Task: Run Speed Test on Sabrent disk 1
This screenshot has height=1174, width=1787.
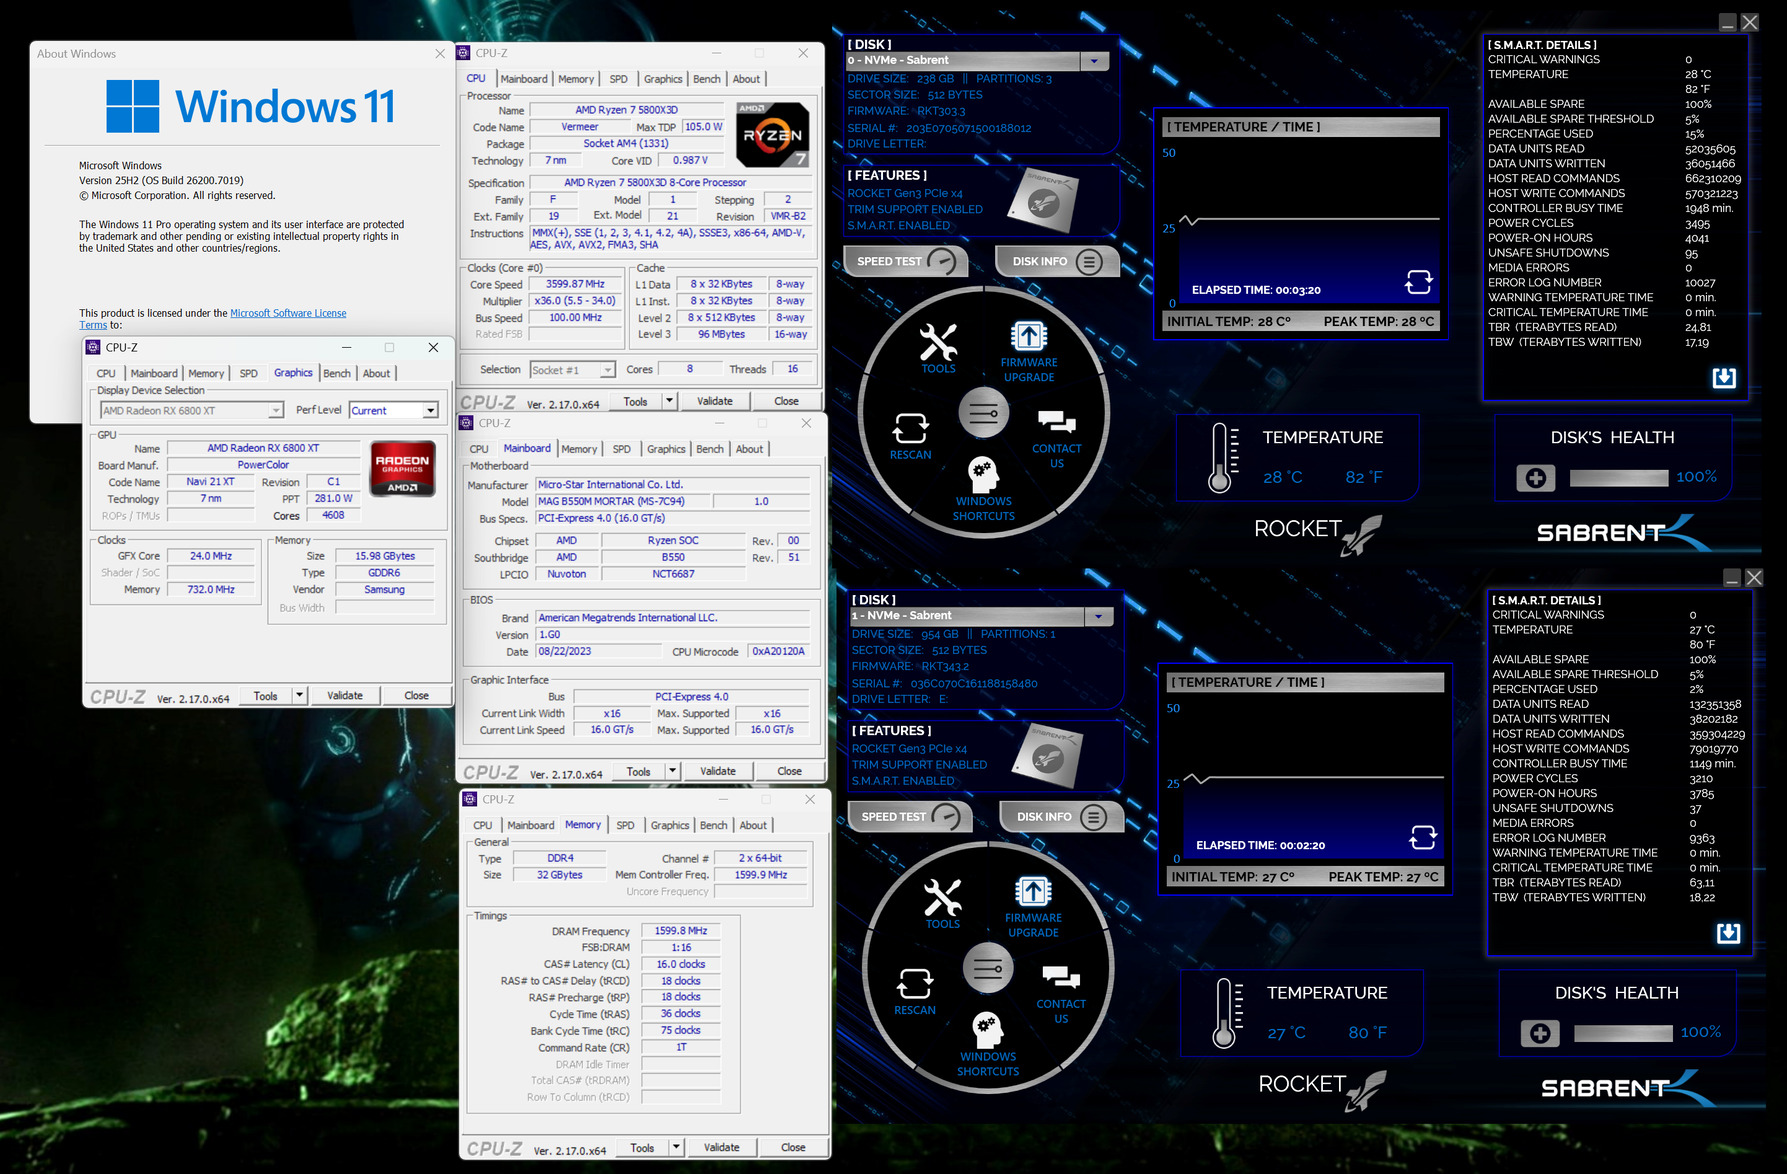Action: 910,816
